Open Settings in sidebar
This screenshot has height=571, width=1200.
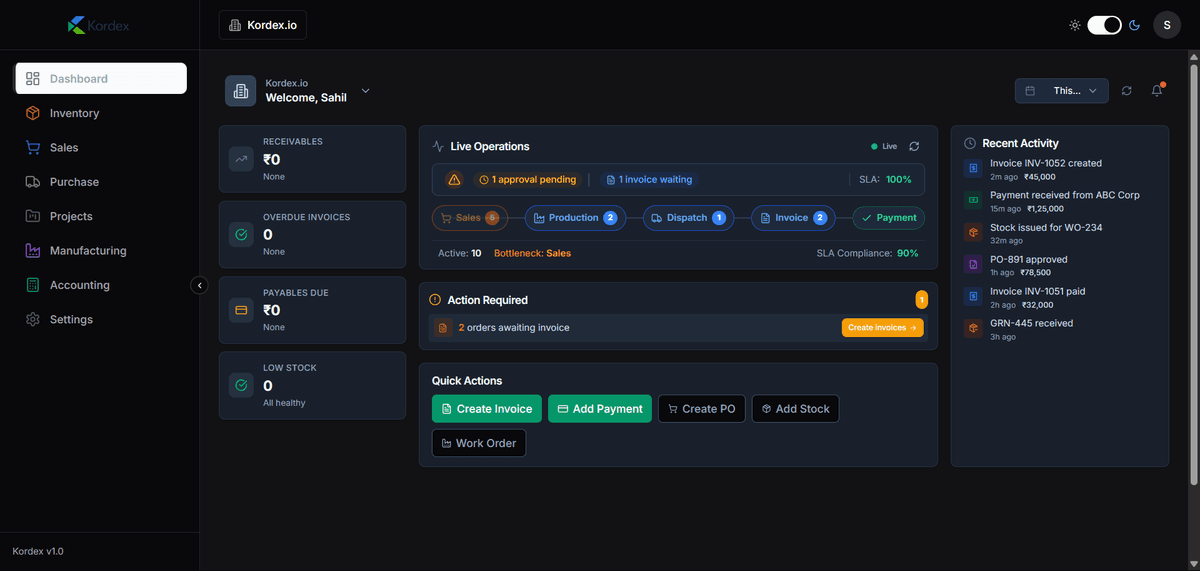coord(101,319)
